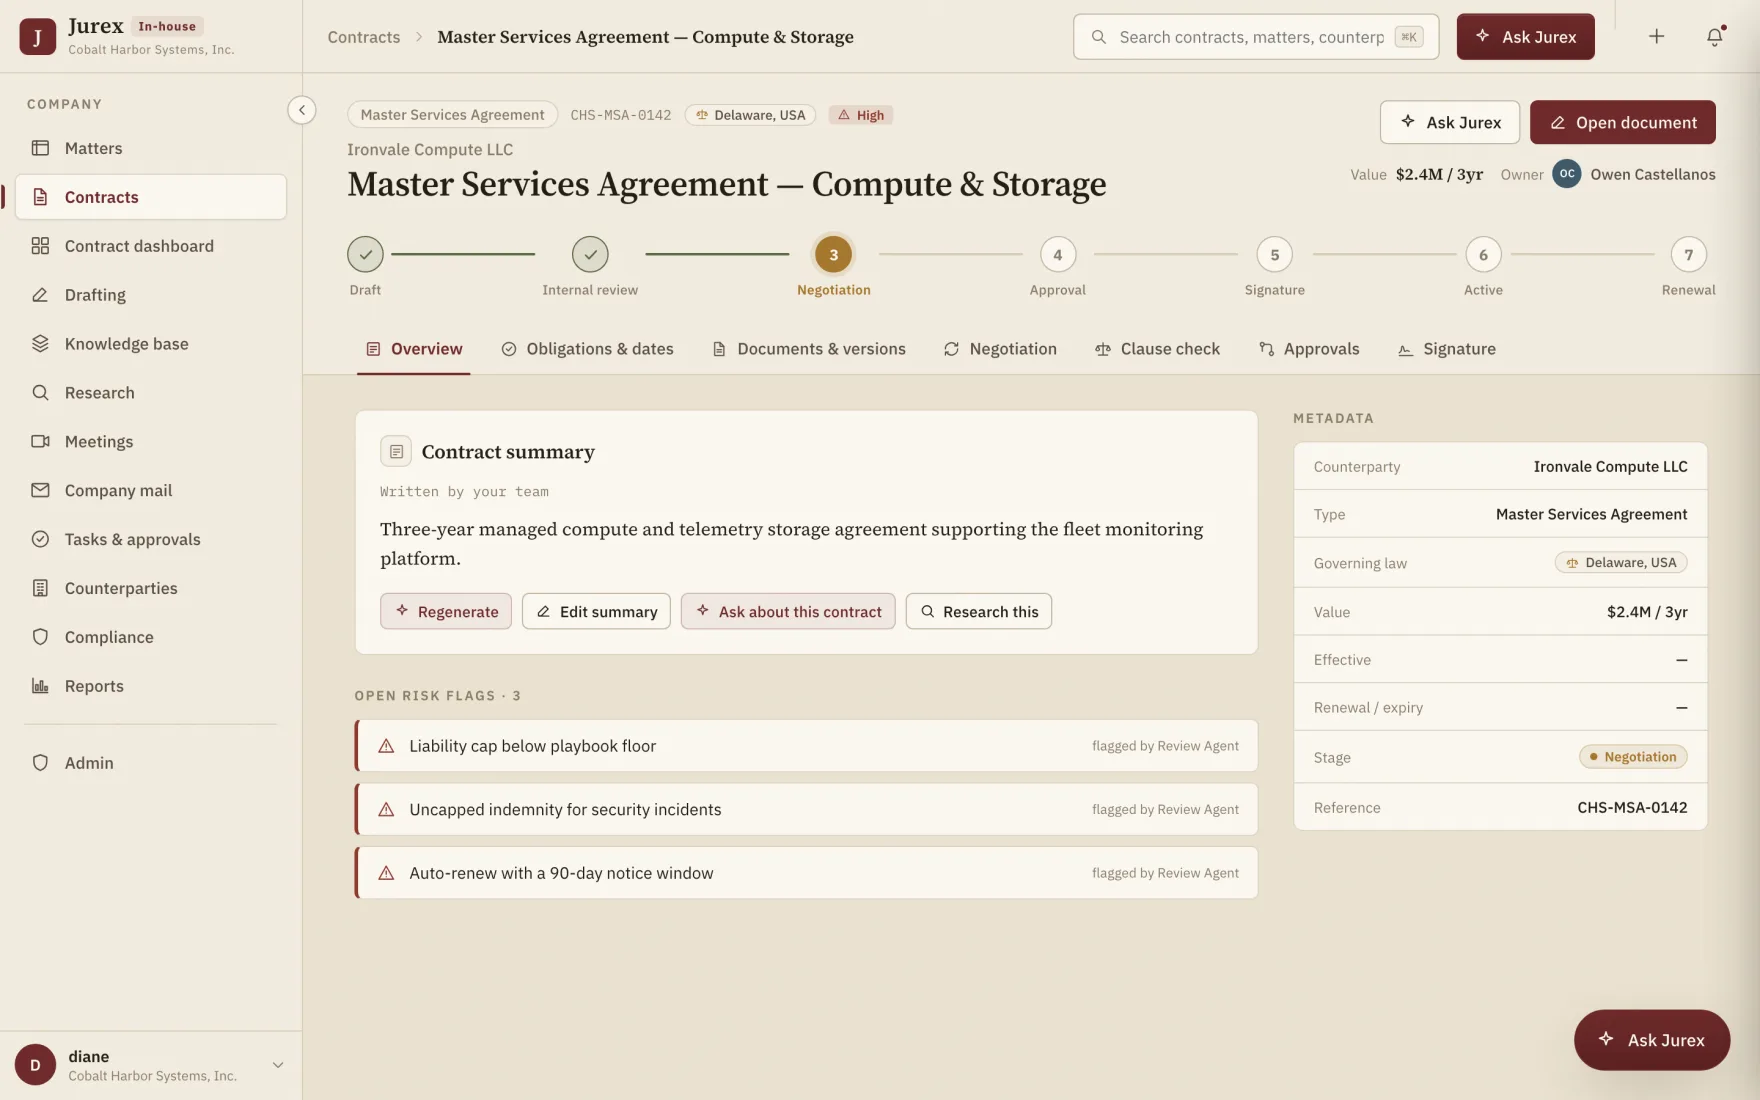1760x1100 pixels.
Task: Open Matters from the sidebar
Action: click(x=151, y=148)
